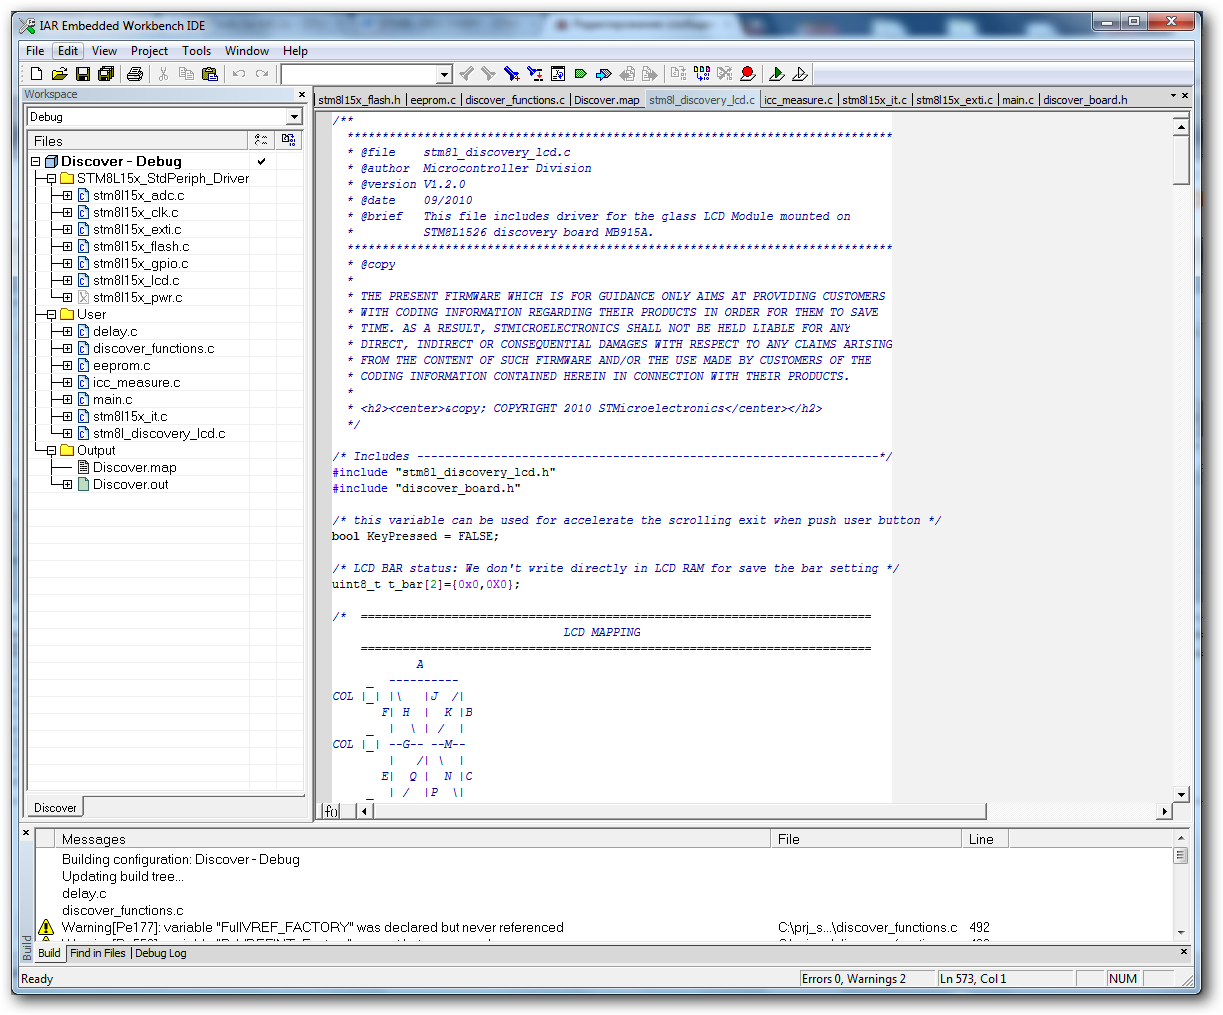Click Debug without Downloading icon
Image resolution: width=1223 pixels, height=1015 pixels.
pos(799,74)
